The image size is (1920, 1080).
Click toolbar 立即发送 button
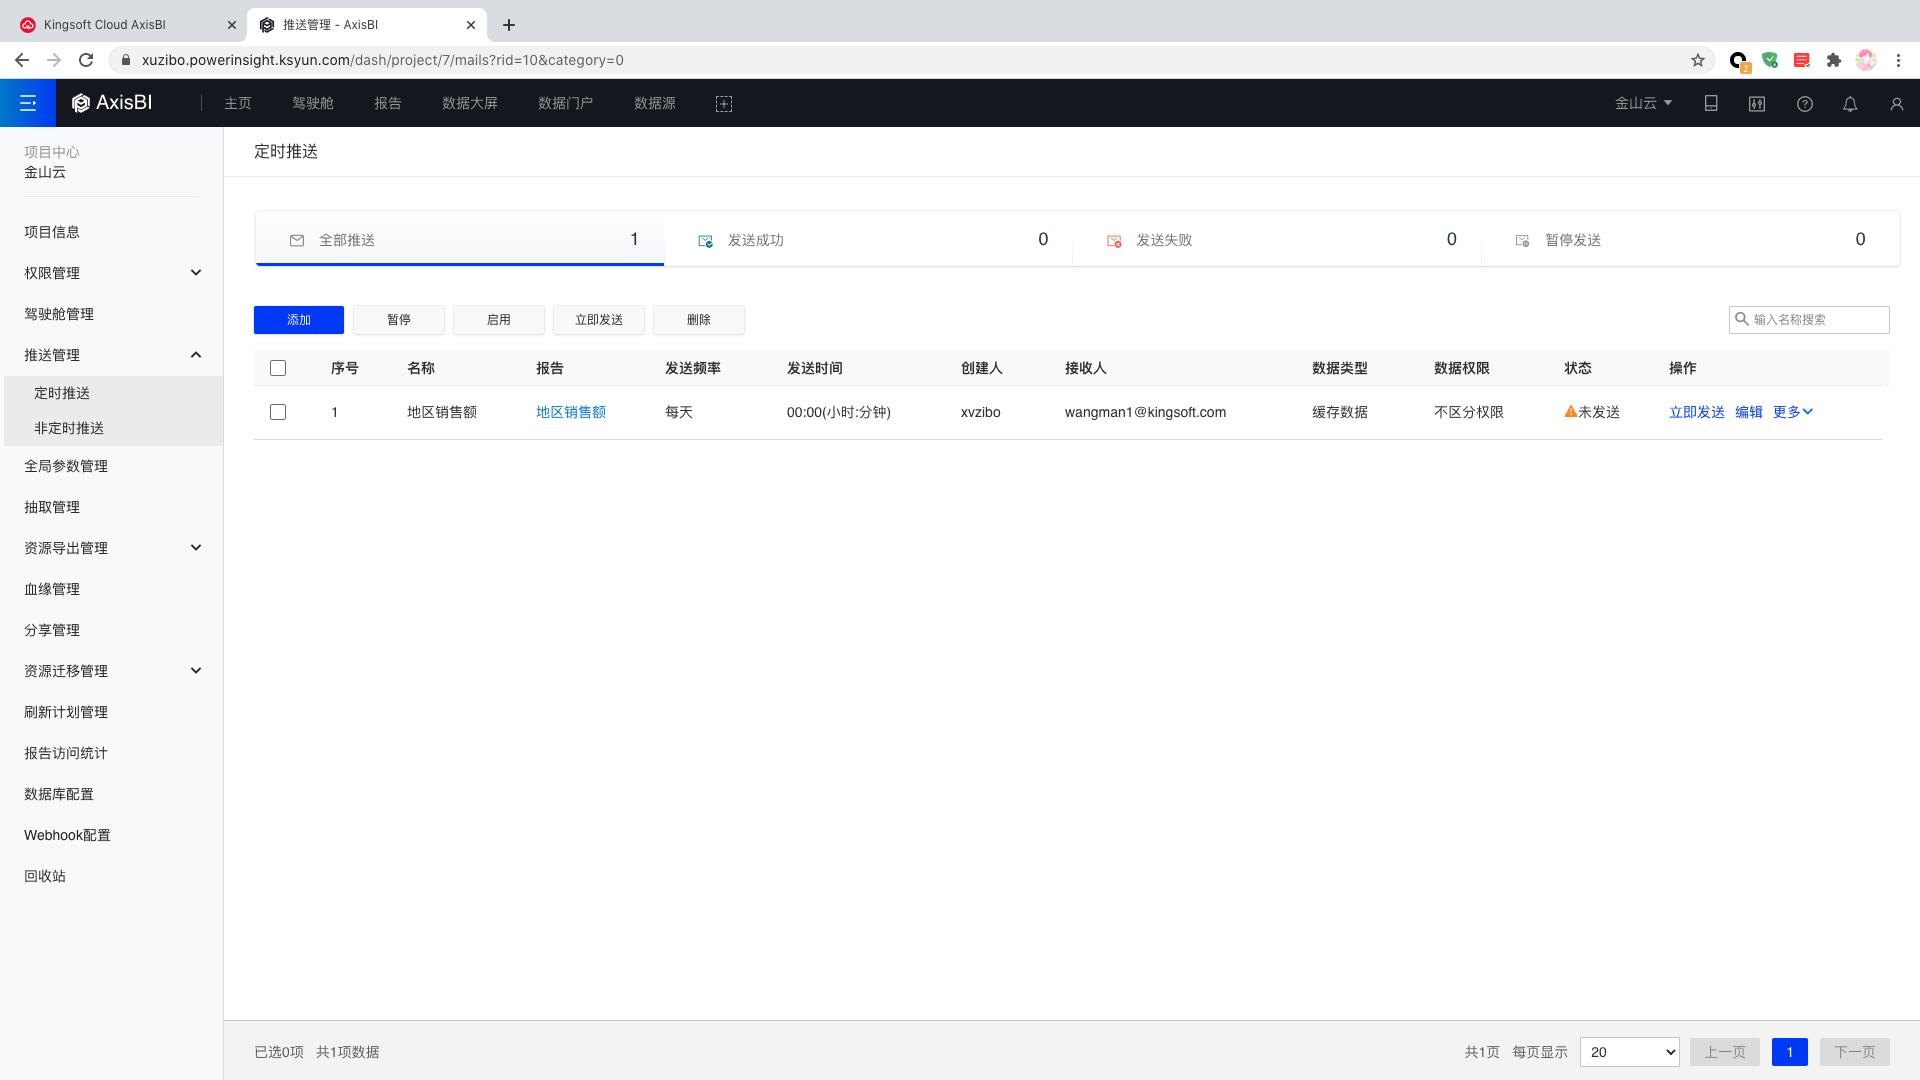(599, 320)
